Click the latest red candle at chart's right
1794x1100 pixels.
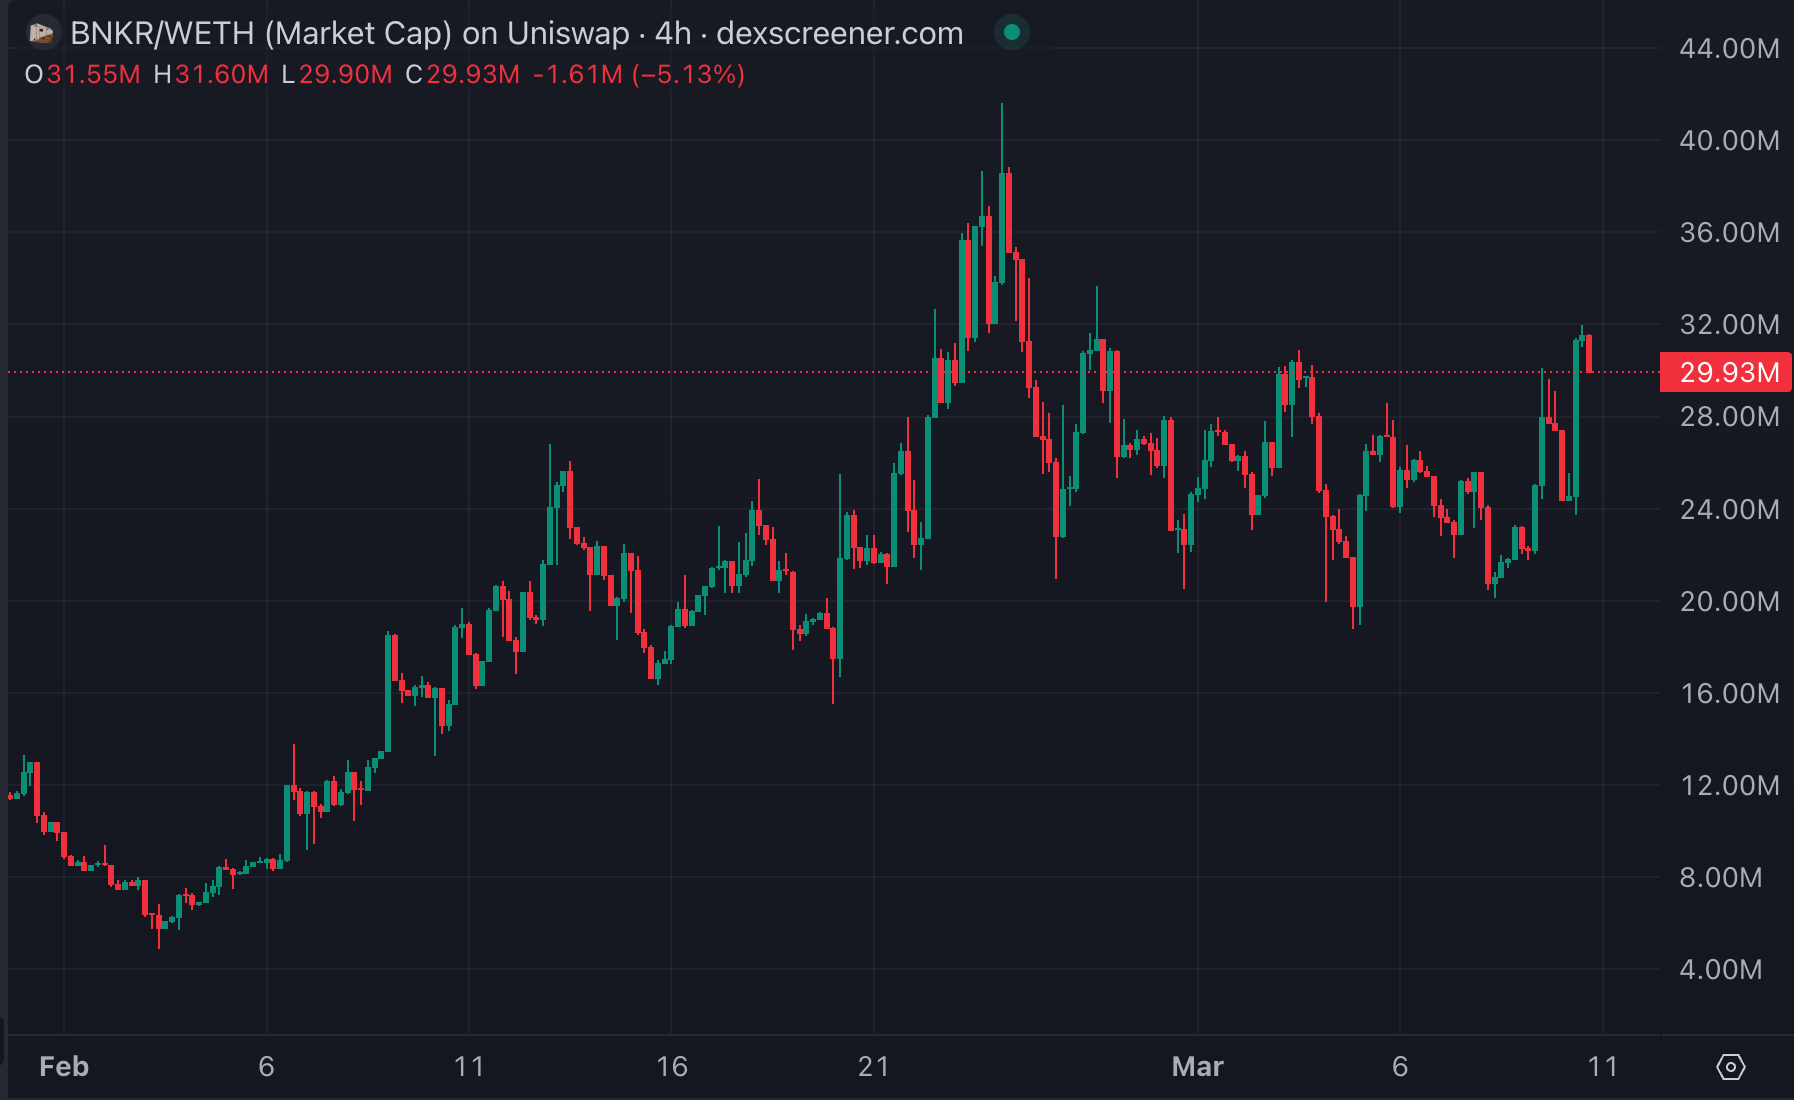pyautogui.click(x=1589, y=354)
